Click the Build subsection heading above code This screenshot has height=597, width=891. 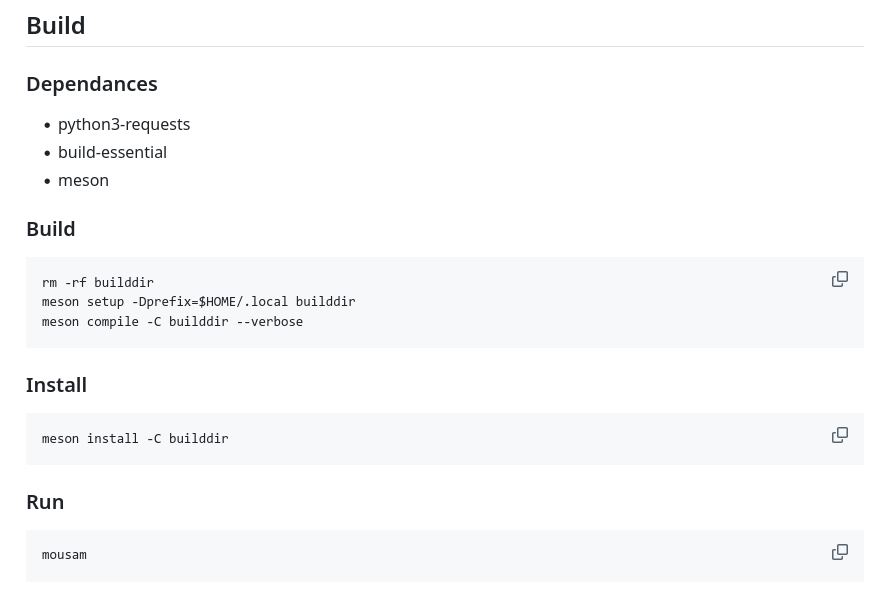point(51,229)
